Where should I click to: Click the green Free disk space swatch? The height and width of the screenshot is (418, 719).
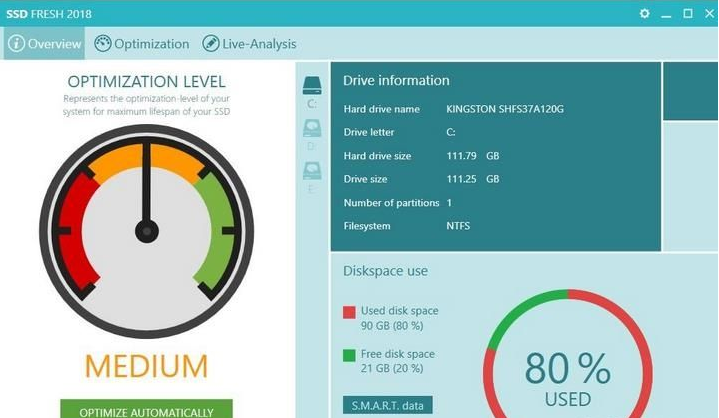(349, 355)
